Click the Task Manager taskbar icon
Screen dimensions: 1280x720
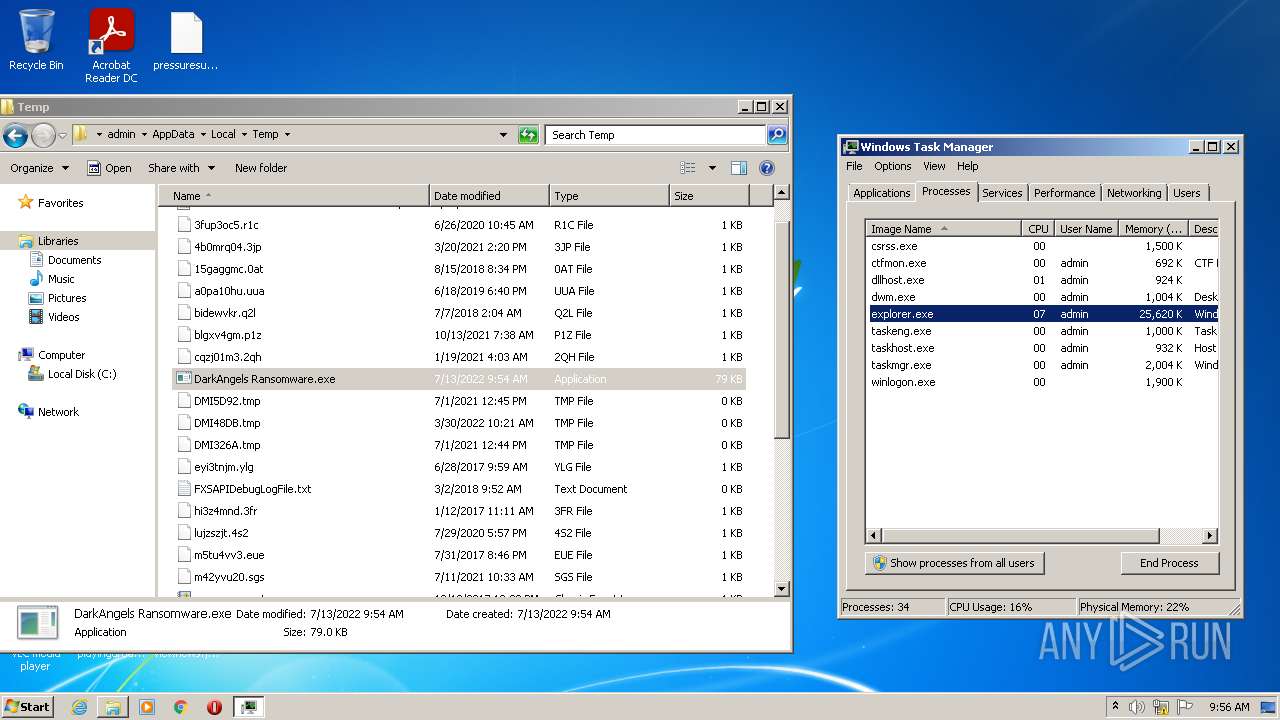(249, 707)
